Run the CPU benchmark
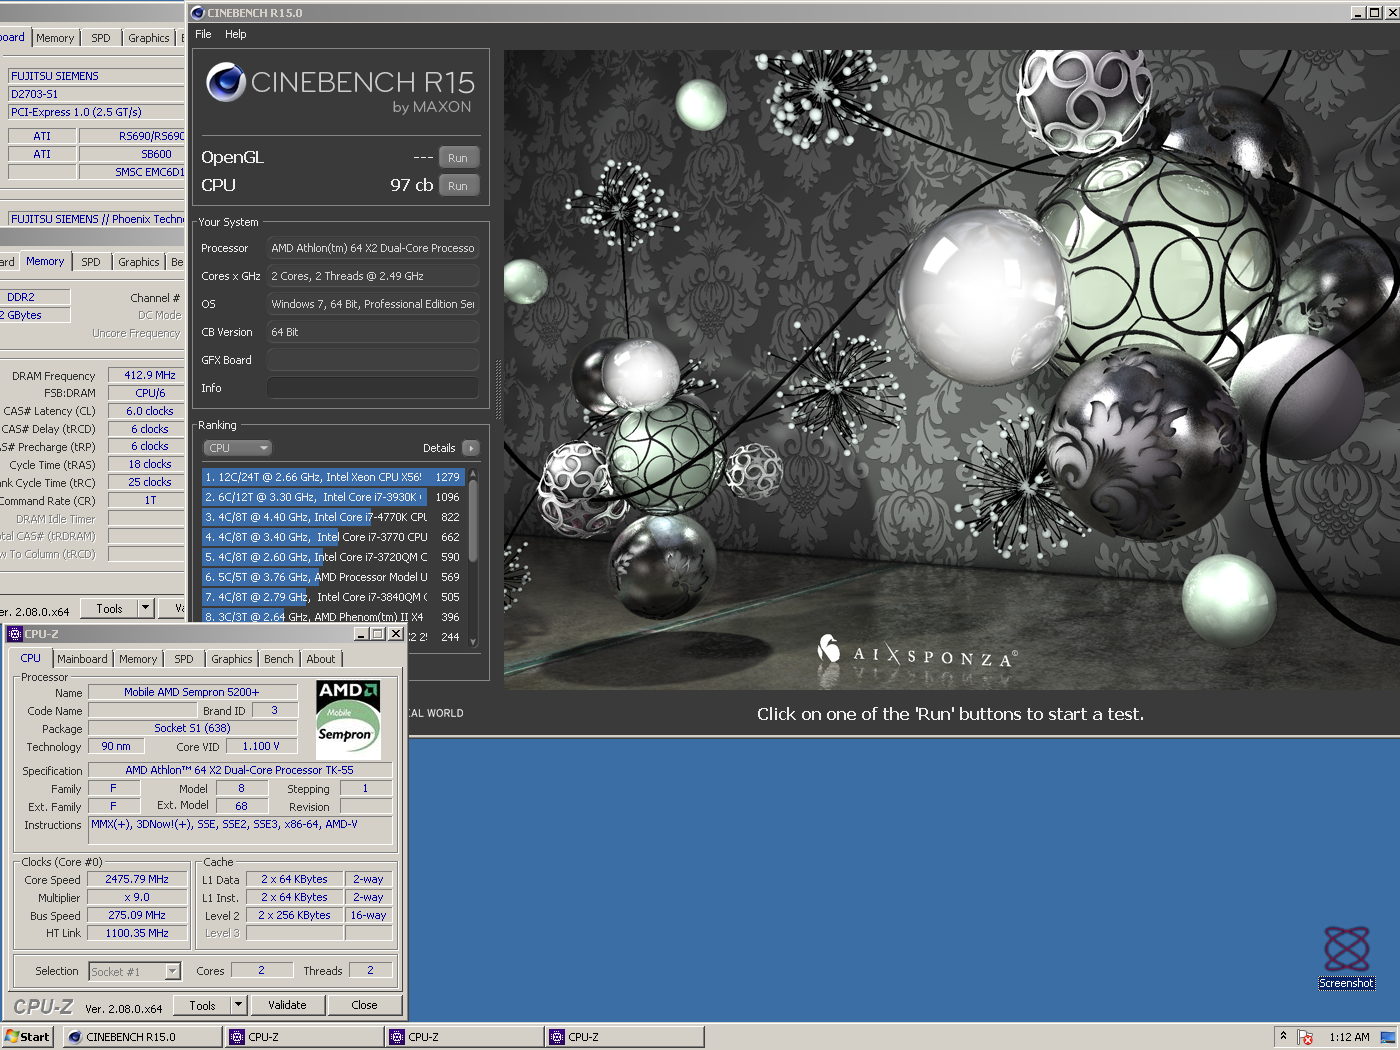 pos(458,186)
